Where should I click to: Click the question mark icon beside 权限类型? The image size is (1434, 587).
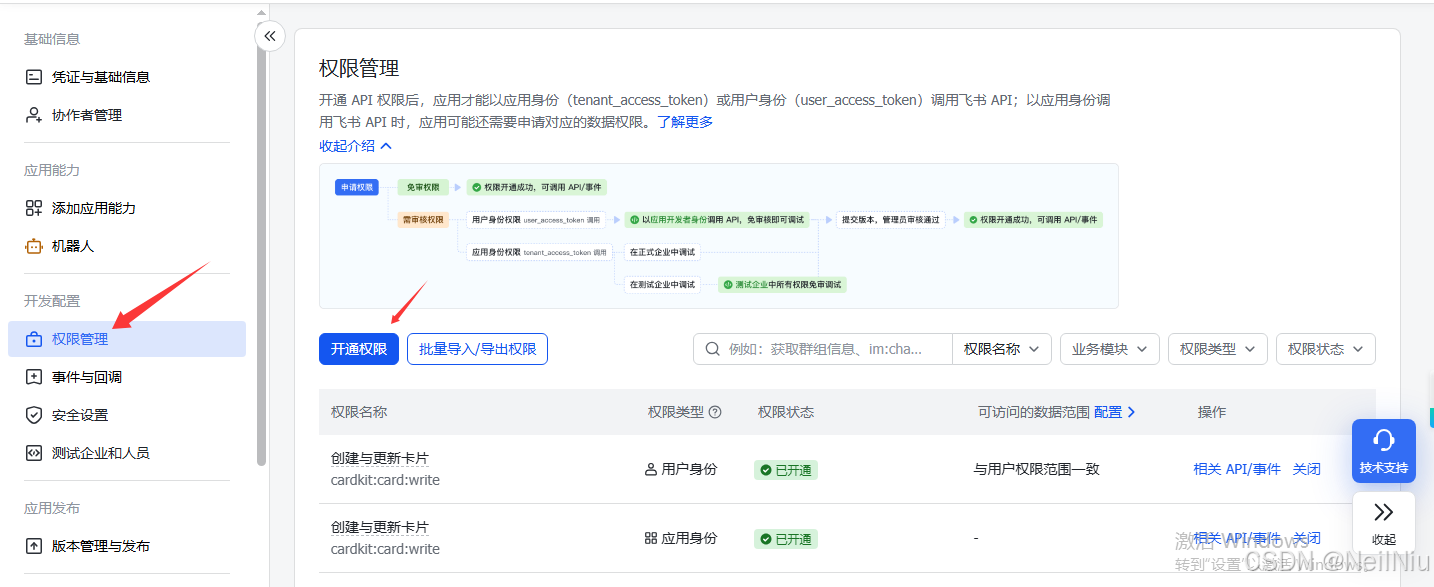tap(715, 412)
